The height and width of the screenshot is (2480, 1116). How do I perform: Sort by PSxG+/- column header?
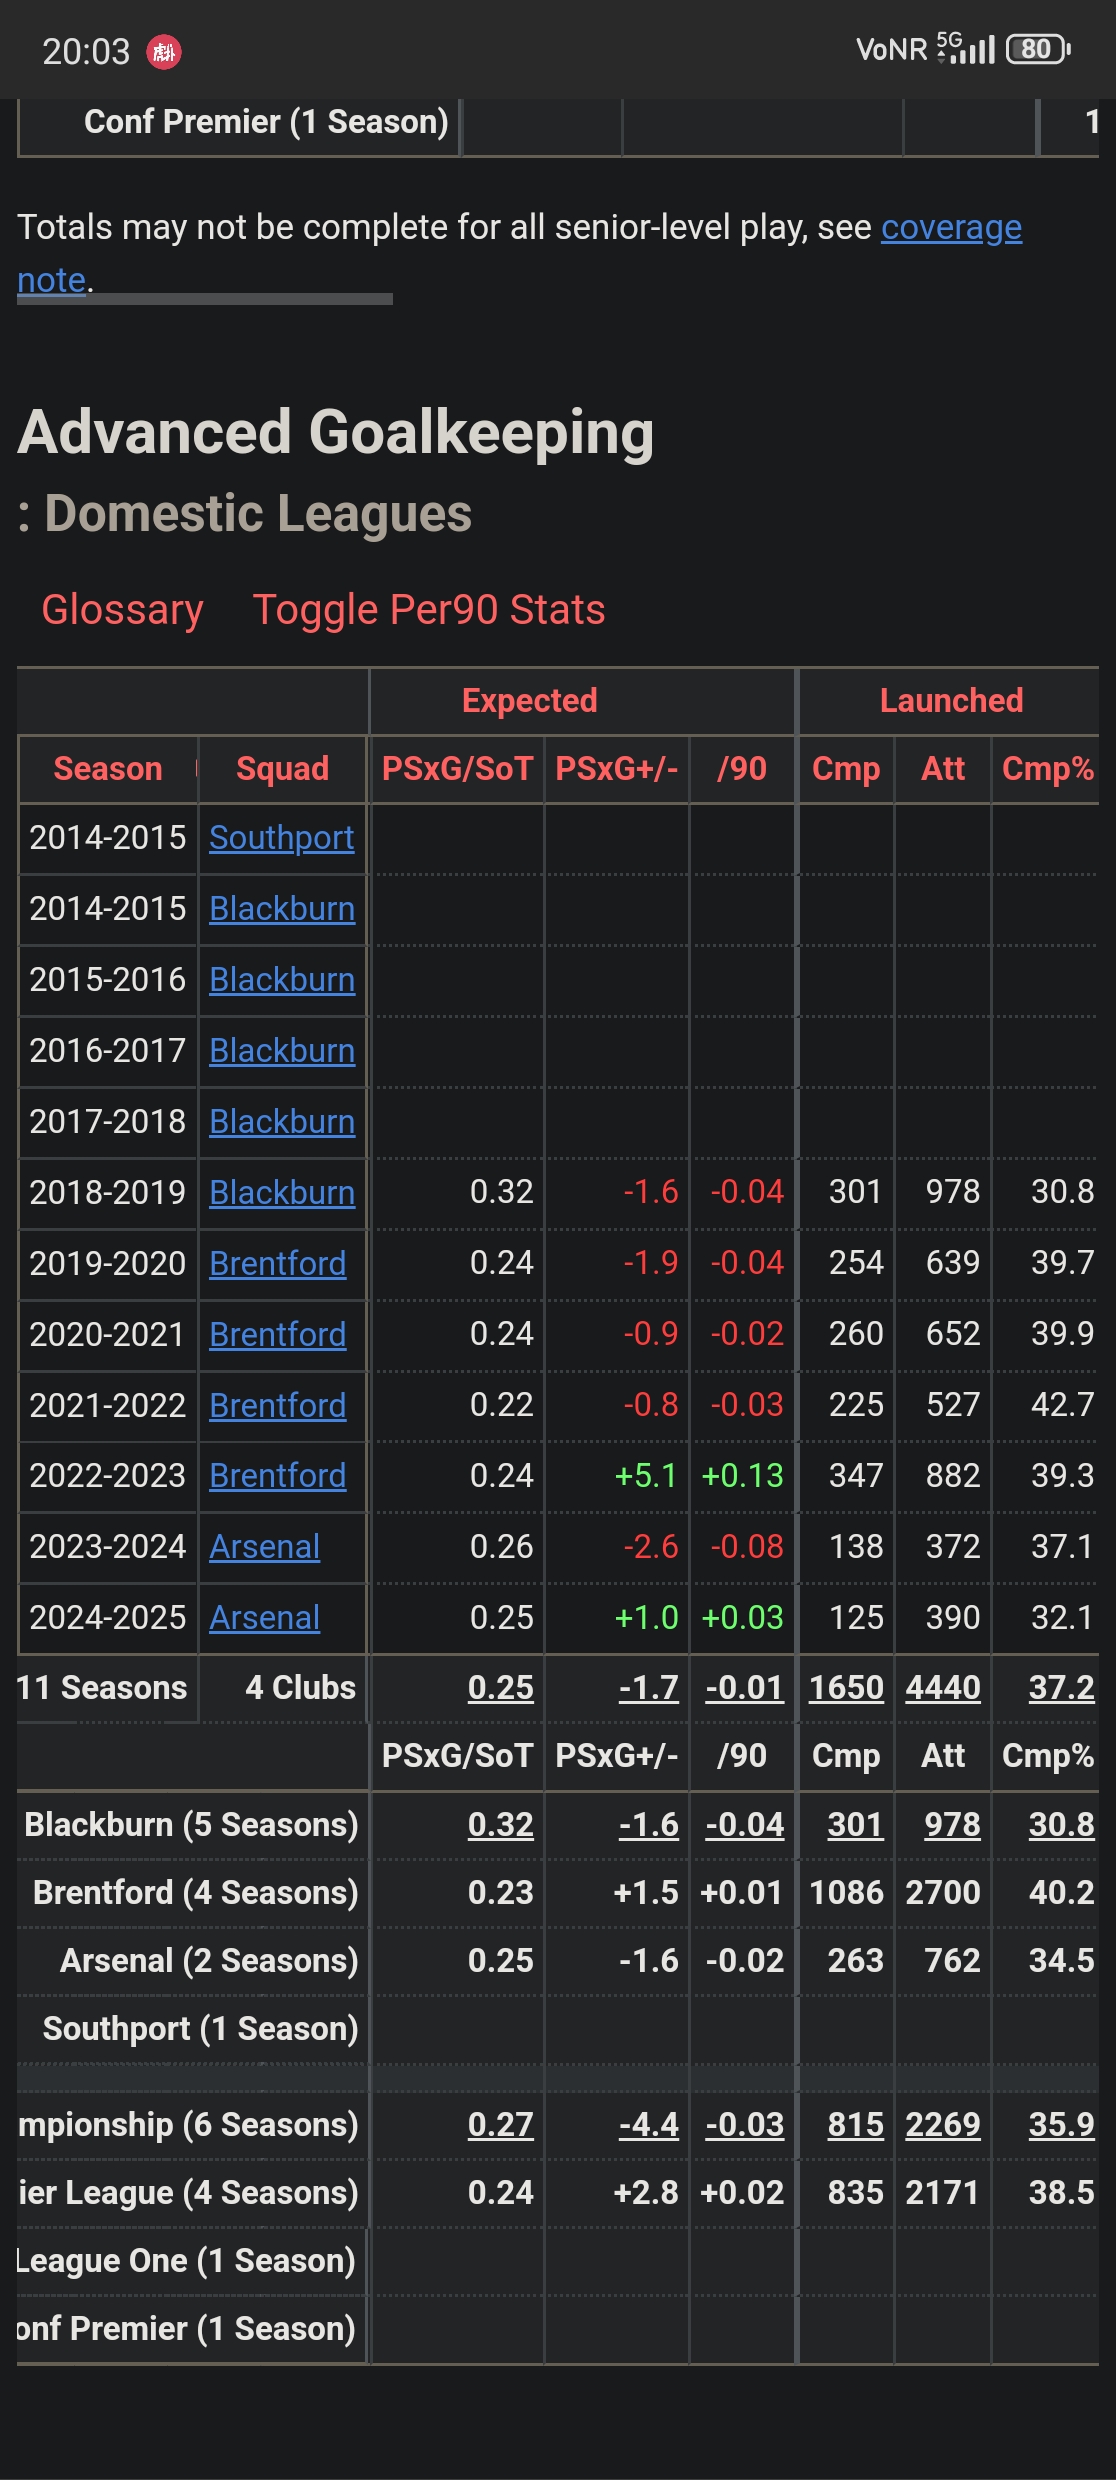616,769
